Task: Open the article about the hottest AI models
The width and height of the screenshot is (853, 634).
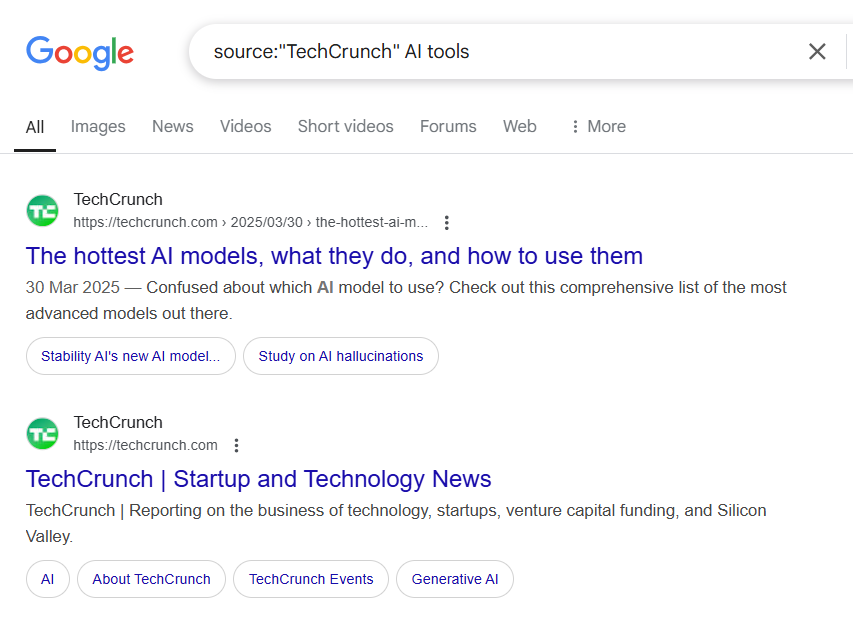Action: click(x=334, y=256)
